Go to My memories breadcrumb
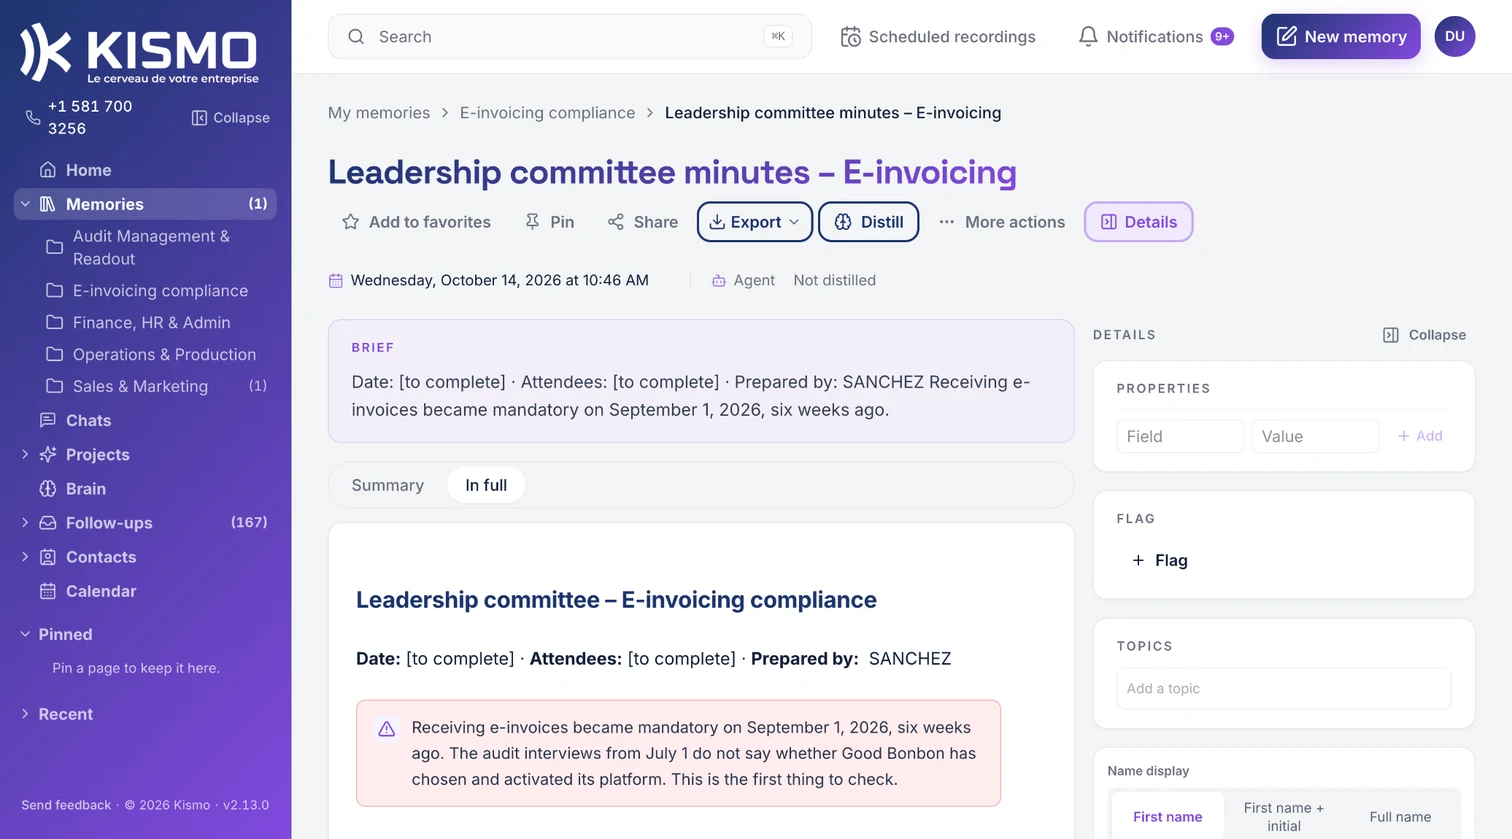This screenshot has height=839, width=1512. point(379,113)
